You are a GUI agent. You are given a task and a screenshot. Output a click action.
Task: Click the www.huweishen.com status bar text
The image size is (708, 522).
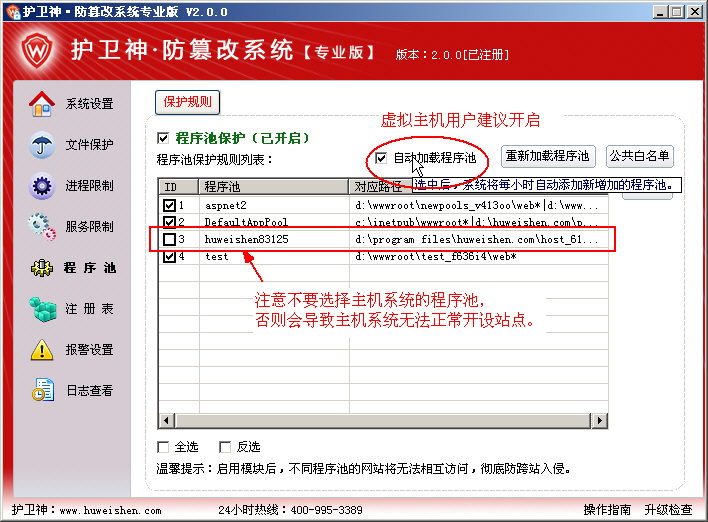(x=111, y=510)
